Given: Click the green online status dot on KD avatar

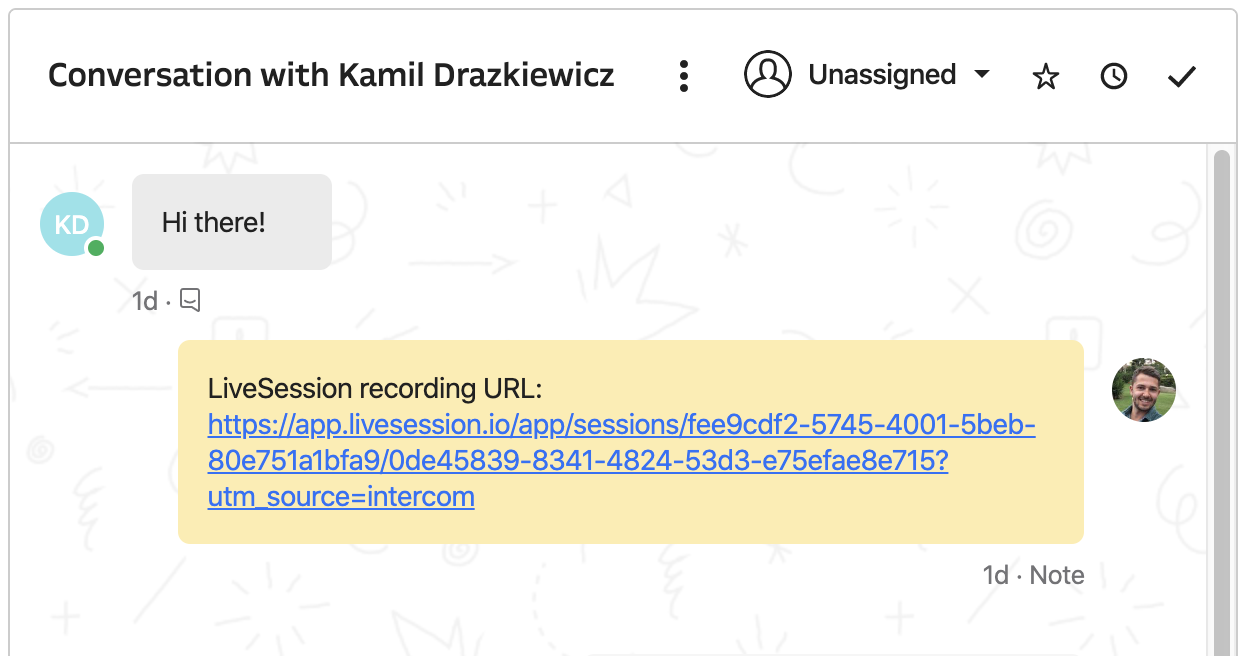Looking at the screenshot, I should point(94,246).
